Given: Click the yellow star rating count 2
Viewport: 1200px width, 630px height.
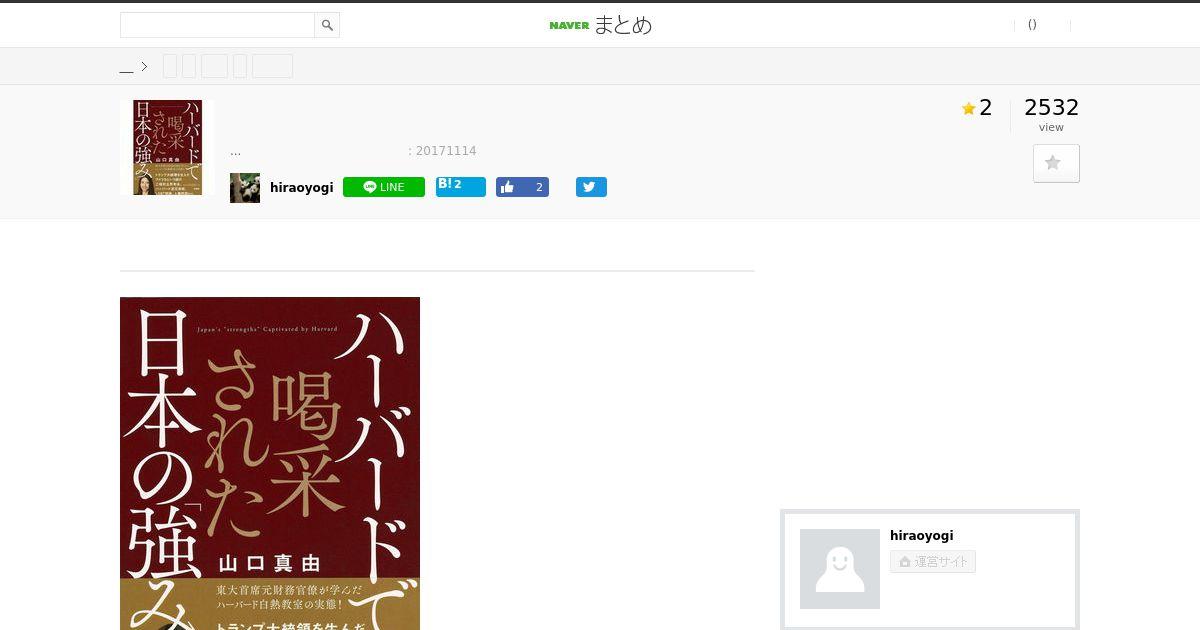Looking at the screenshot, I should [977, 108].
